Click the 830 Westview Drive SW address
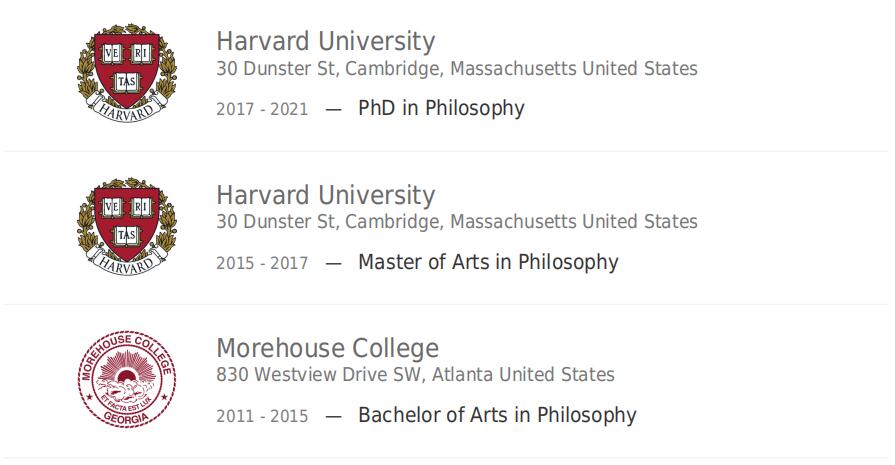 (x=415, y=375)
